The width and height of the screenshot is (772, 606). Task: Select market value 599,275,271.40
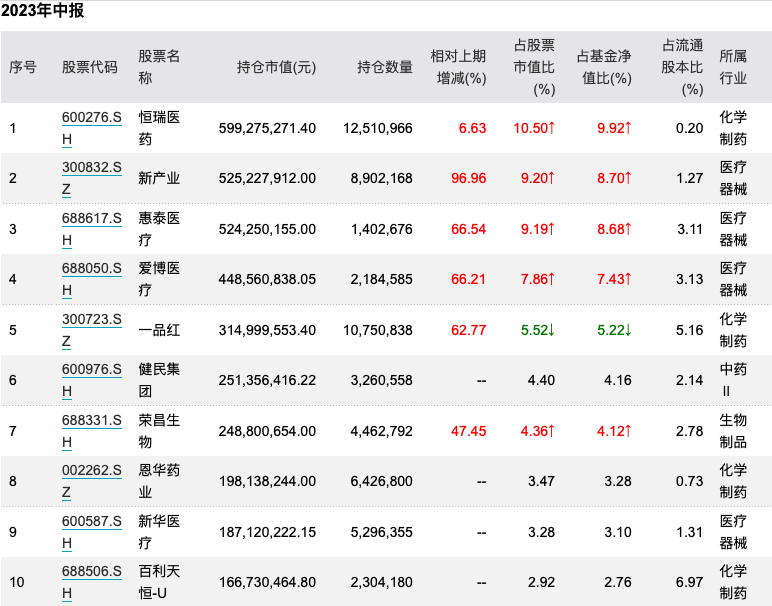(x=267, y=128)
